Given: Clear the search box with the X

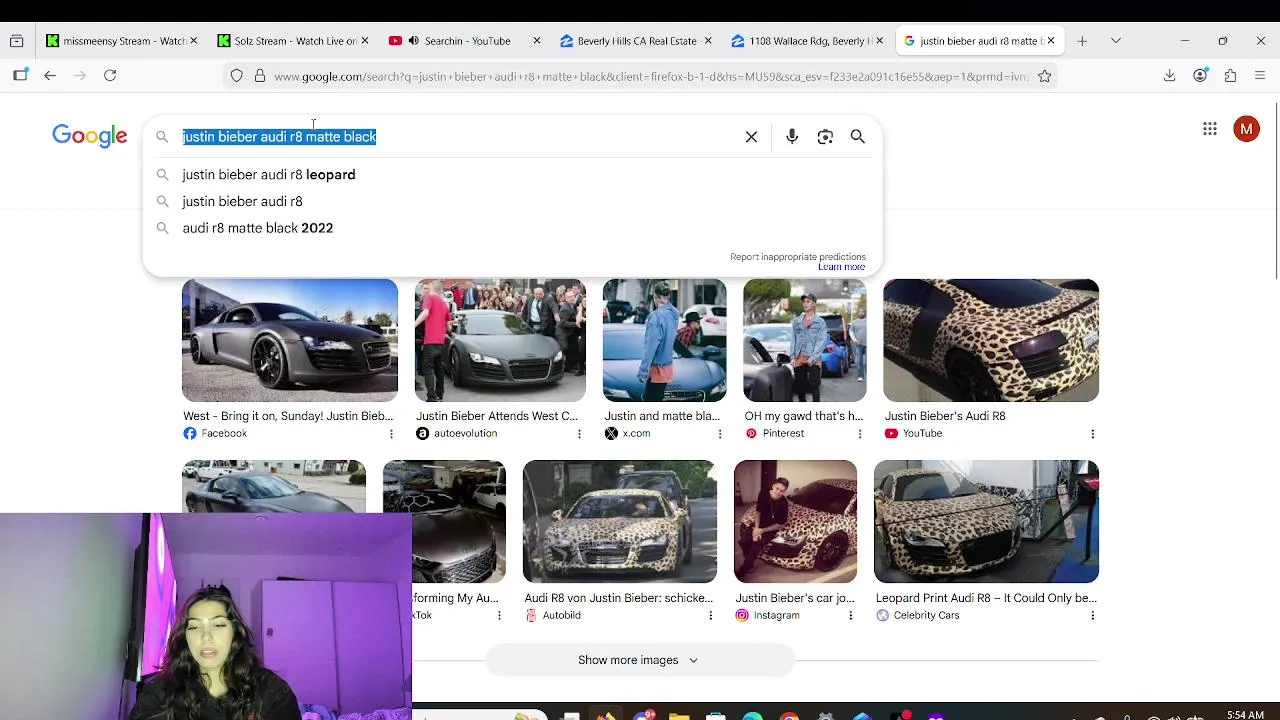Looking at the screenshot, I should 751,137.
